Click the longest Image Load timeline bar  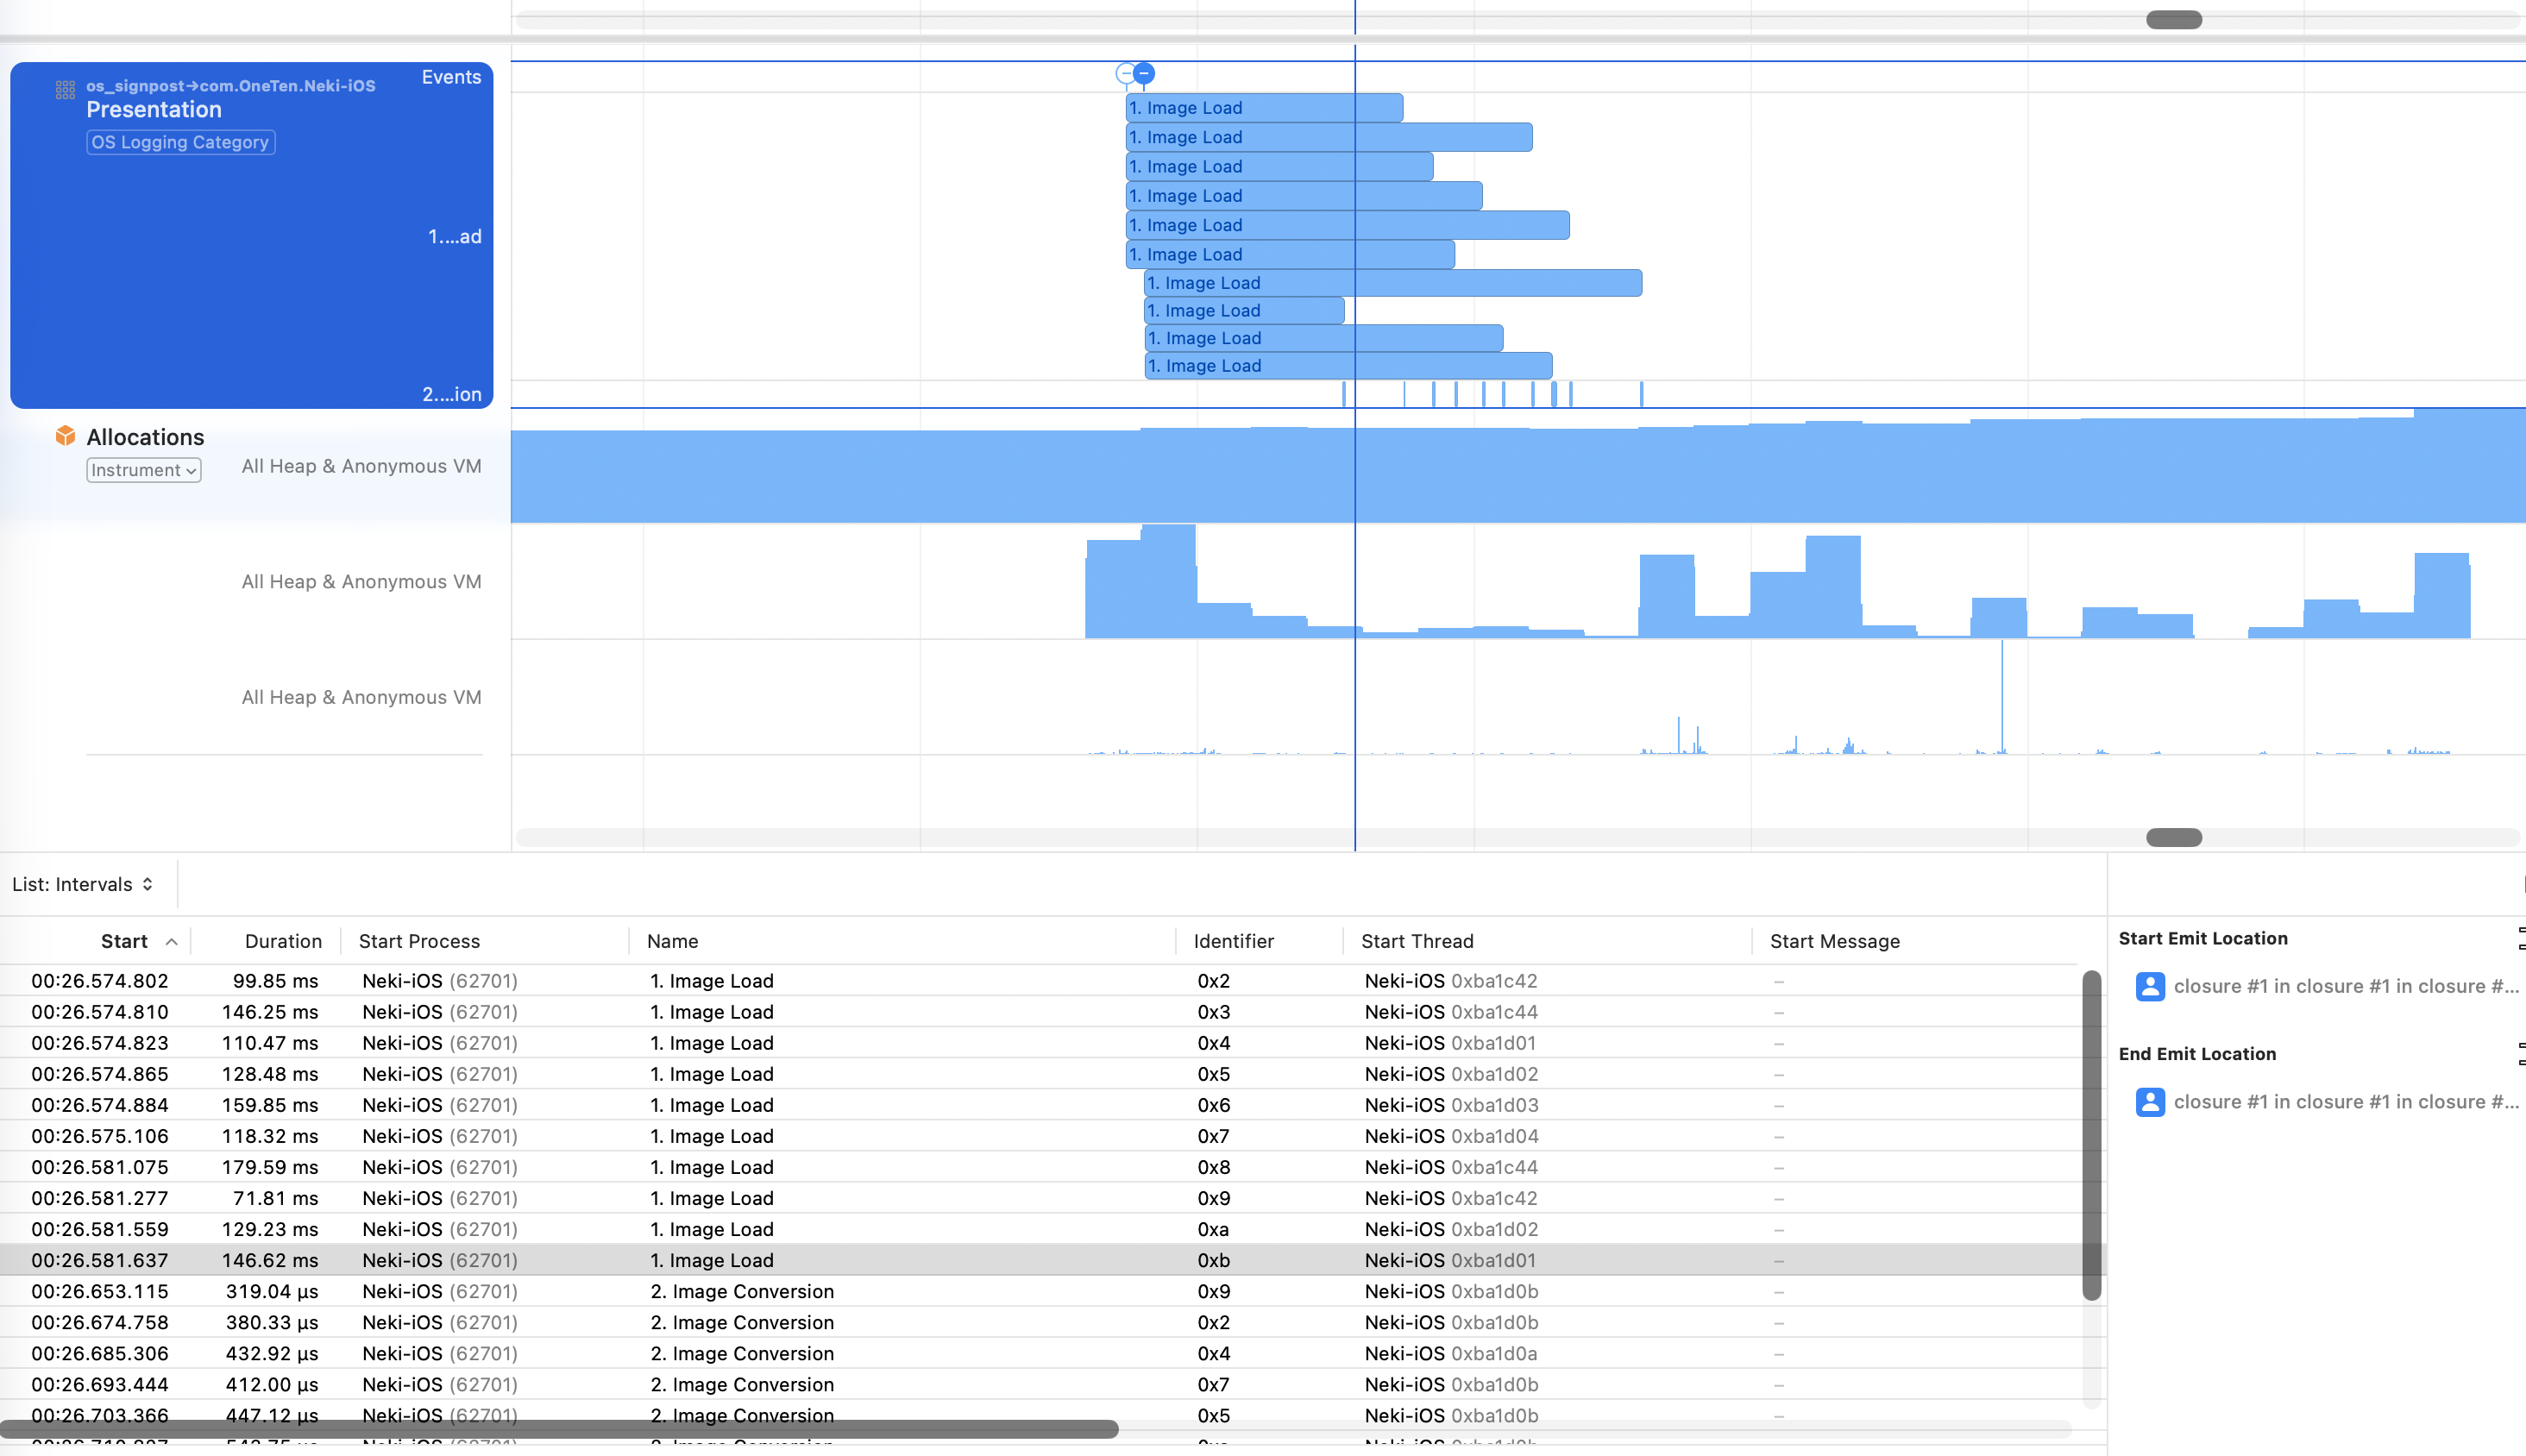(x=1450, y=283)
